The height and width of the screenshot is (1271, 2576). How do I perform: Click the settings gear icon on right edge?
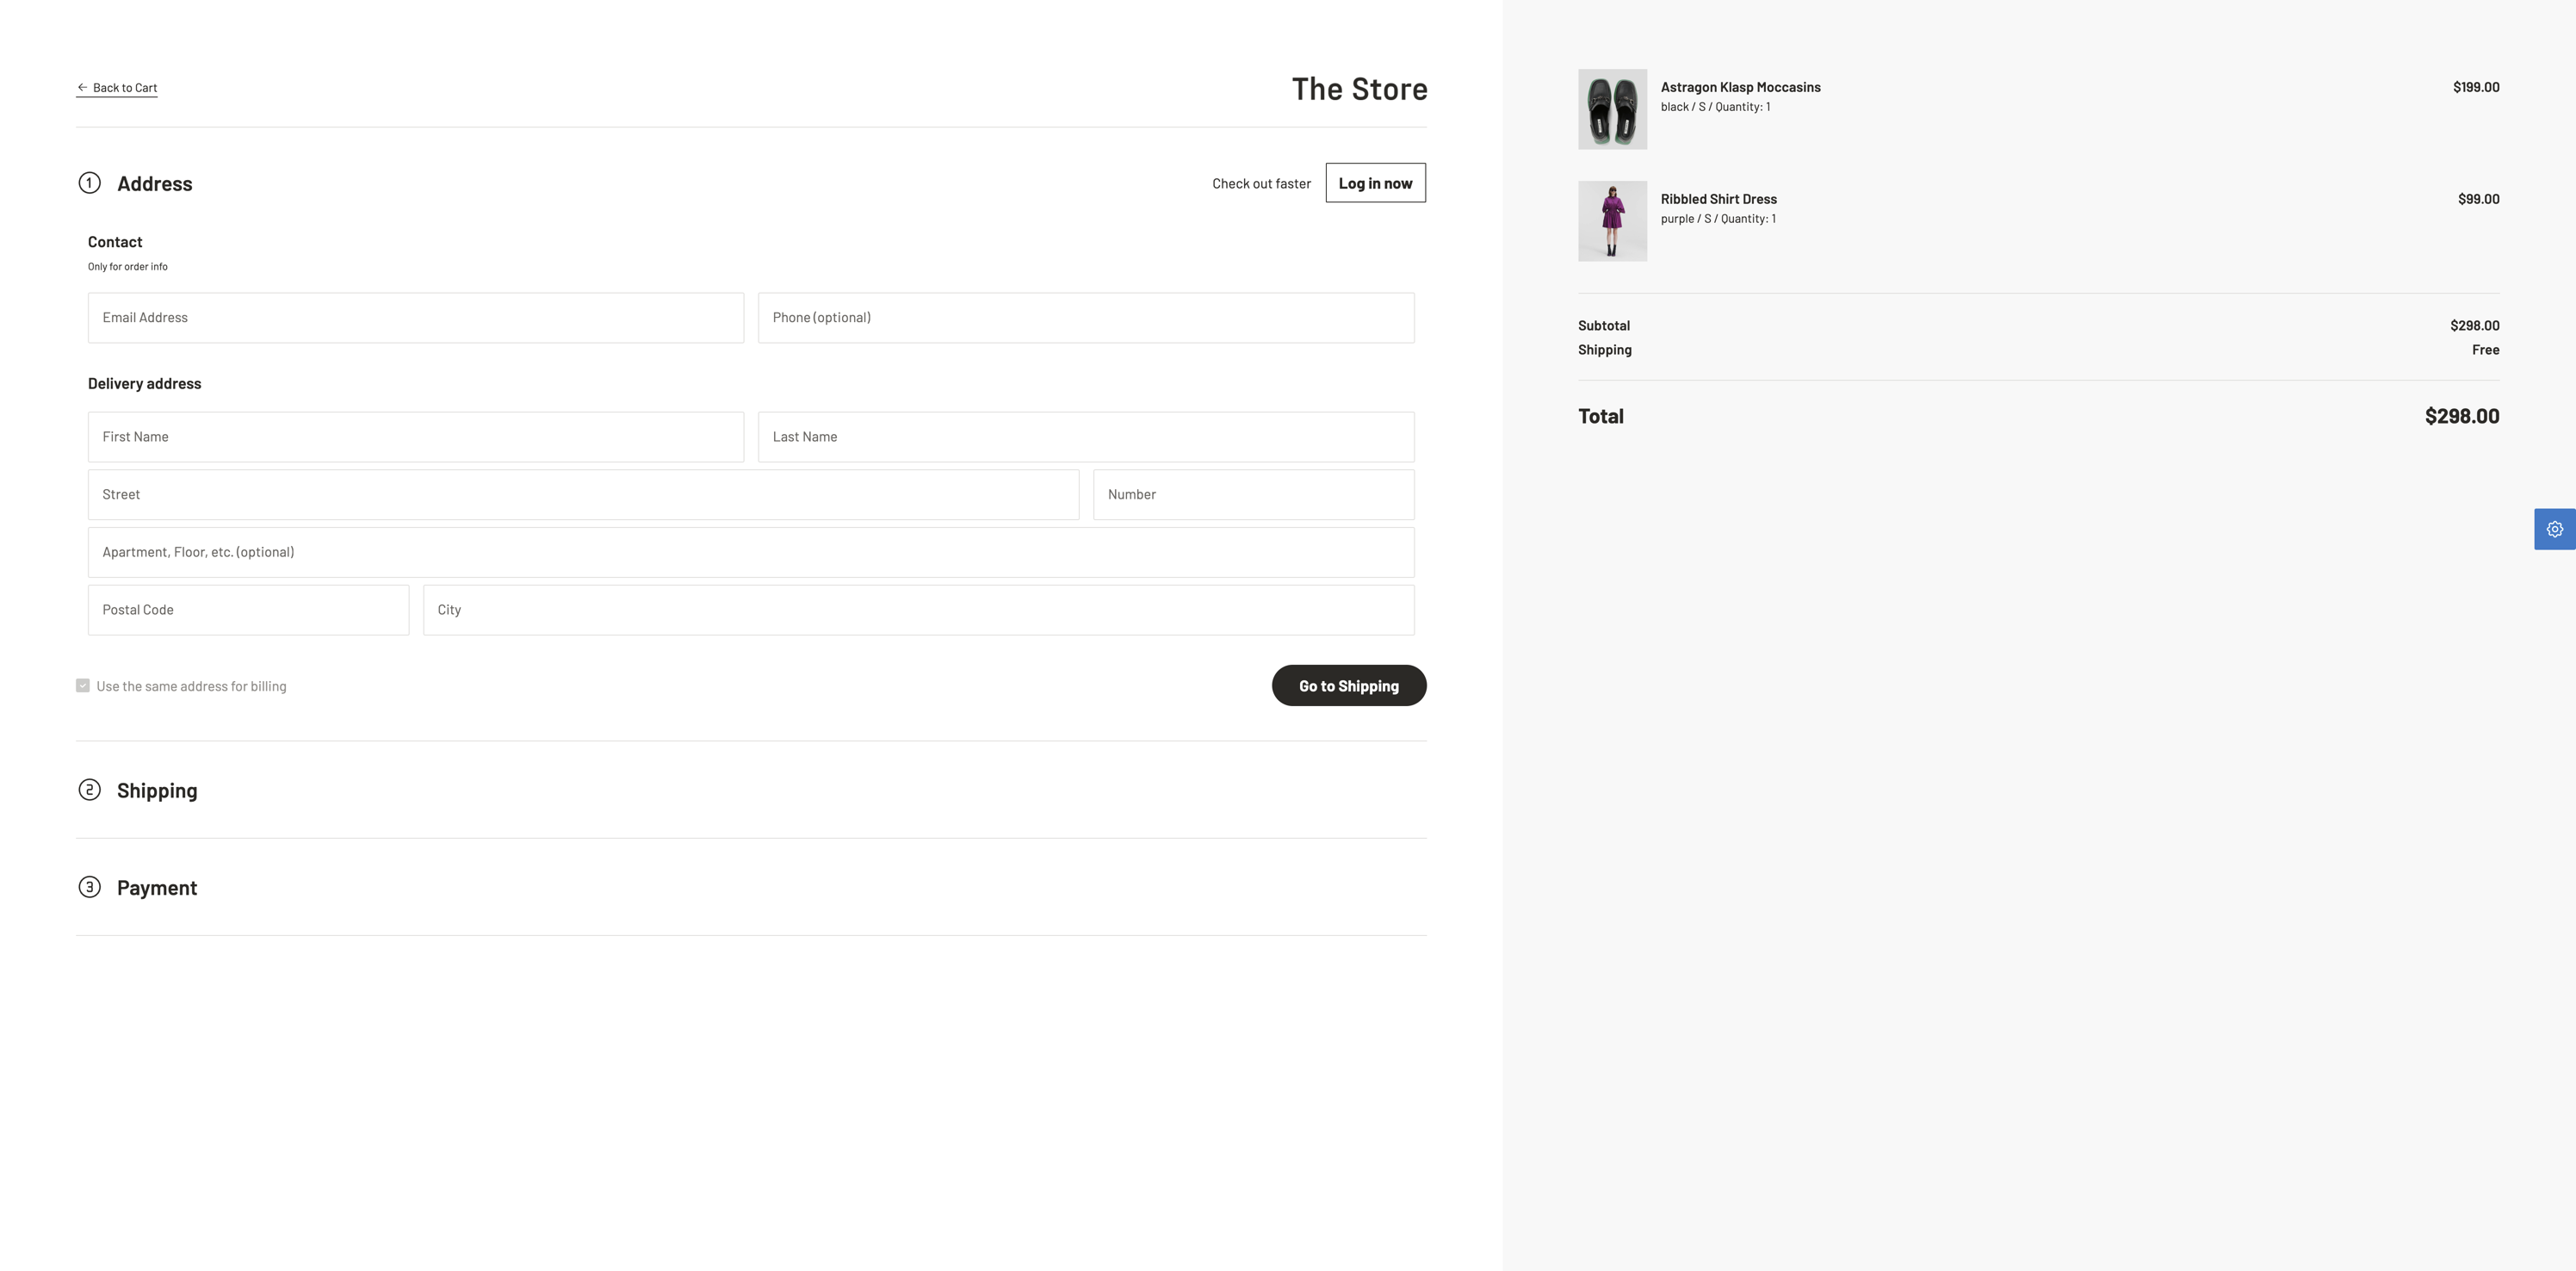(2556, 527)
